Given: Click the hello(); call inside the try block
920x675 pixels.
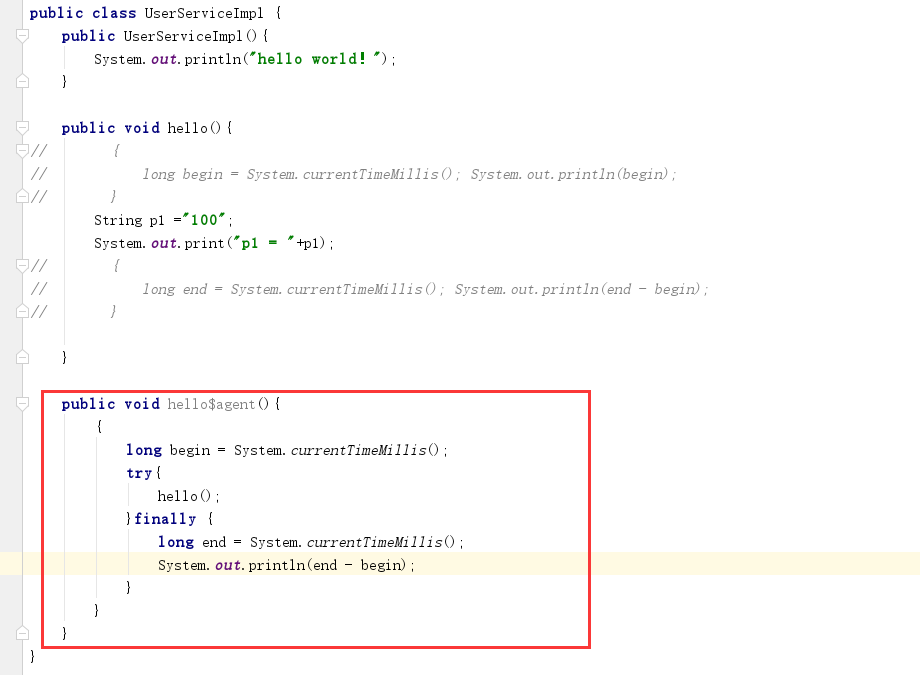Looking at the screenshot, I should pyautogui.click(x=188, y=496).
